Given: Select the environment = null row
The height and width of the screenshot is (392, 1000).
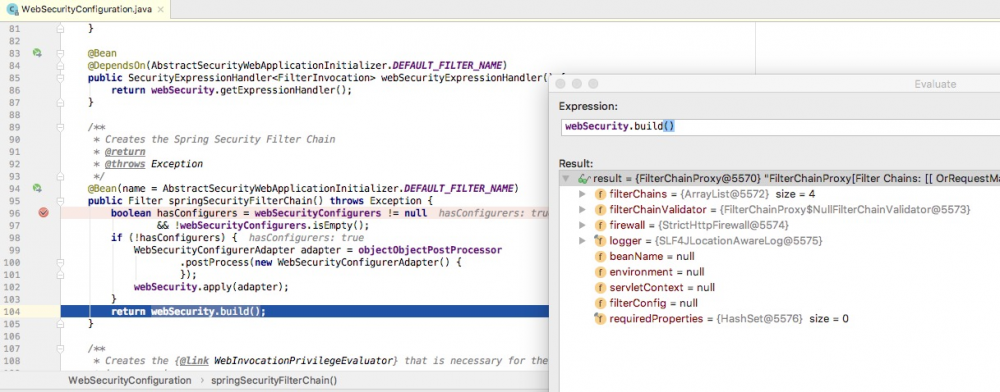Looking at the screenshot, I should [x=779, y=272].
